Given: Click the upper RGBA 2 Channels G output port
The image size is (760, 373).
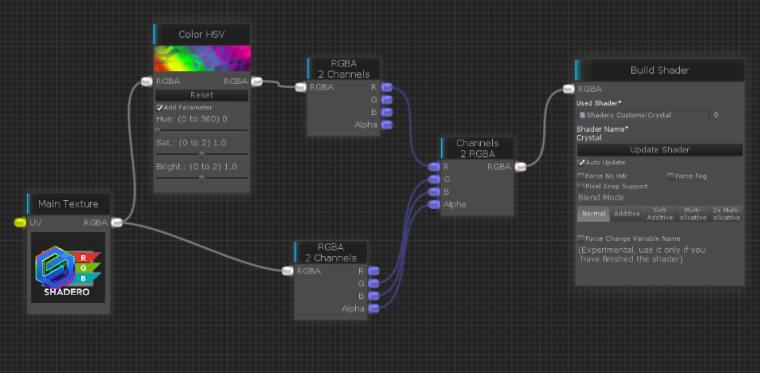Looking at the screenshot, I should (x=387, y=100).
